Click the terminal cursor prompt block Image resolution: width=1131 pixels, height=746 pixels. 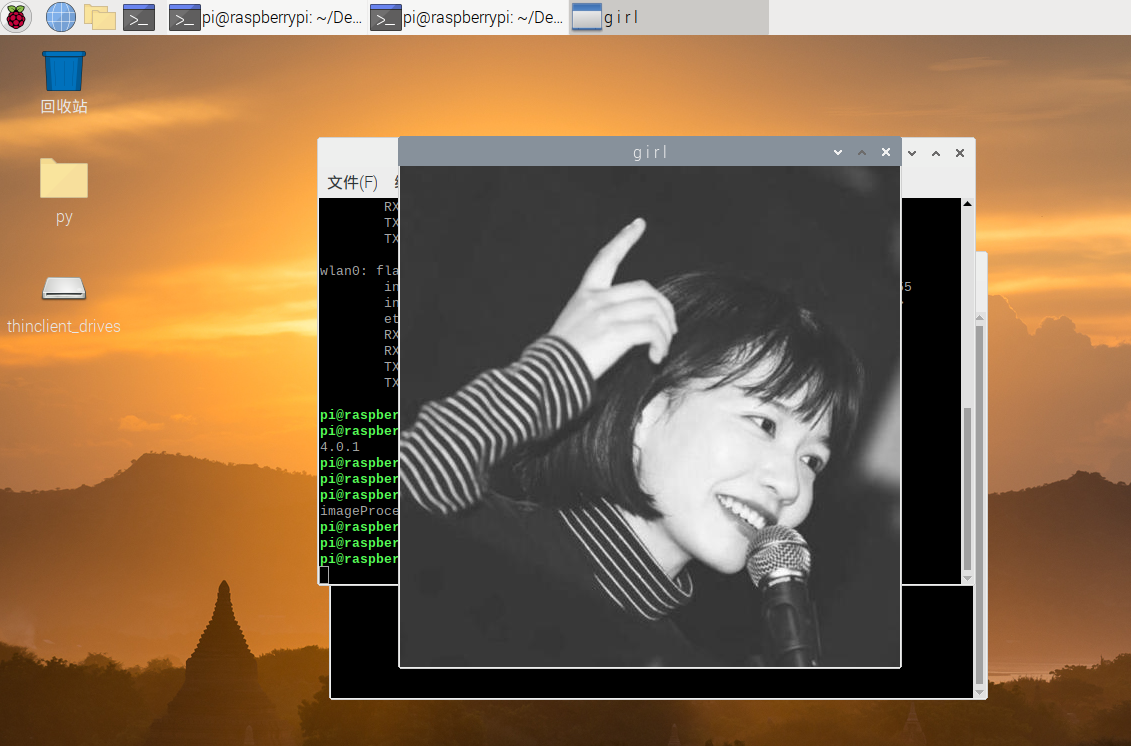(325, 575)
